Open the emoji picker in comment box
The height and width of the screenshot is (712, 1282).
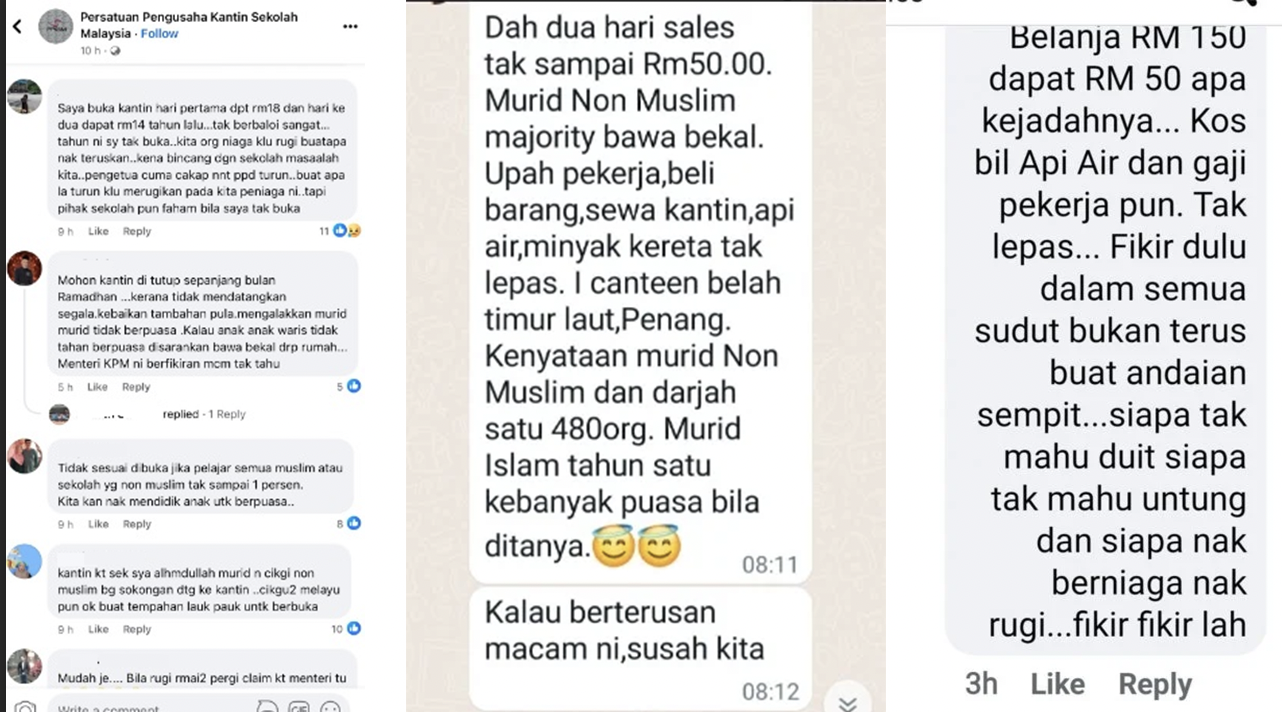330,706
